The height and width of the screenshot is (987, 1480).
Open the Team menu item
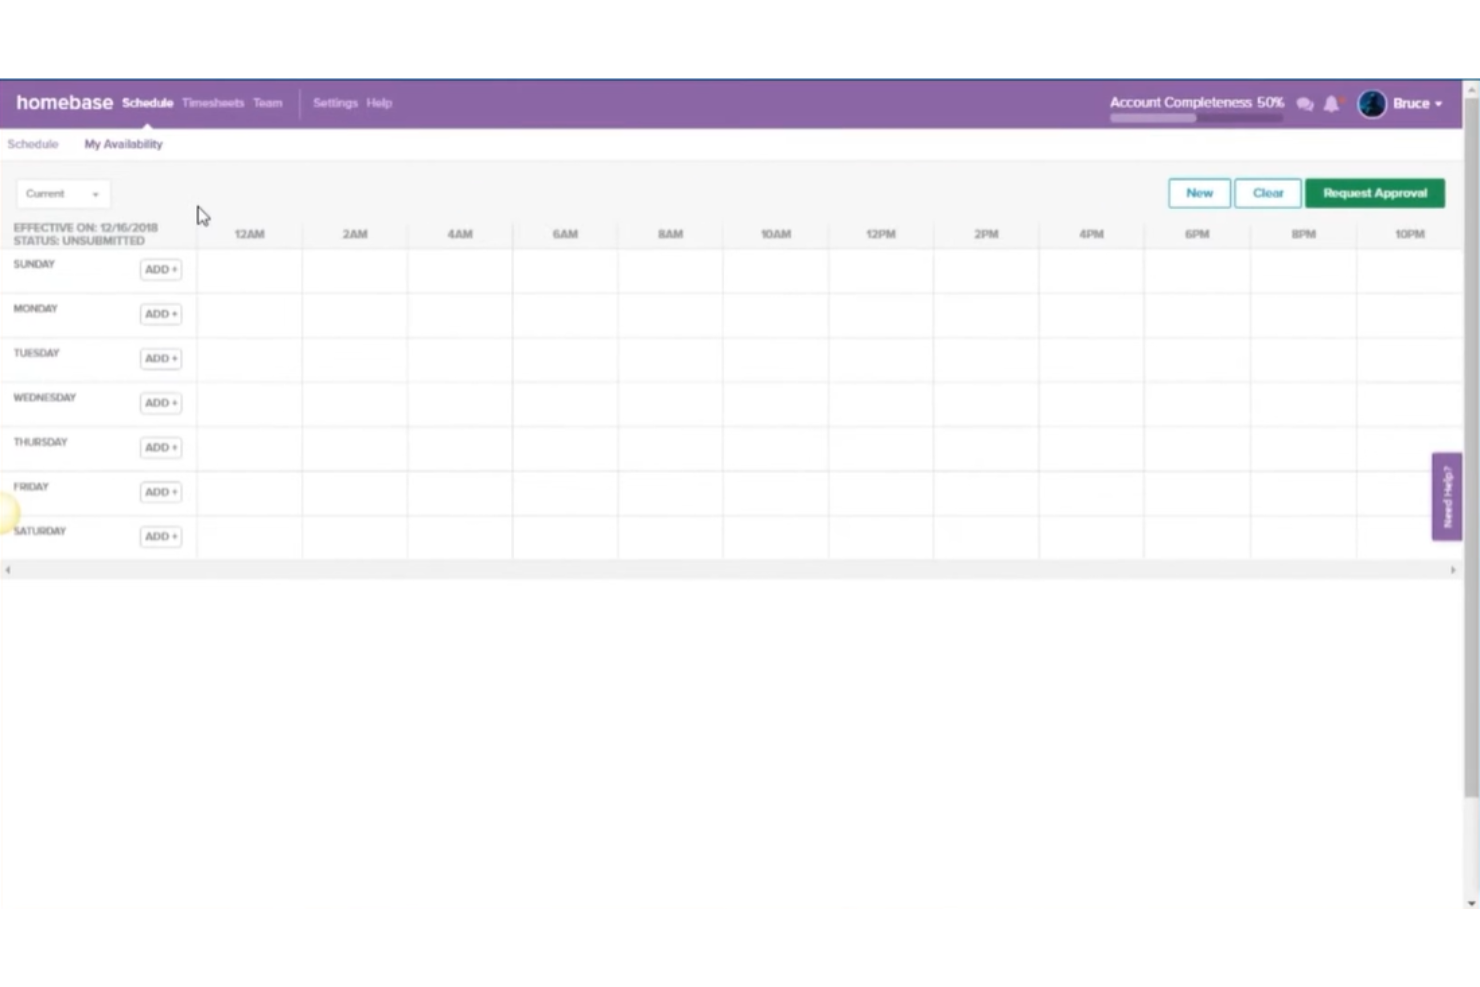(267, 103)
